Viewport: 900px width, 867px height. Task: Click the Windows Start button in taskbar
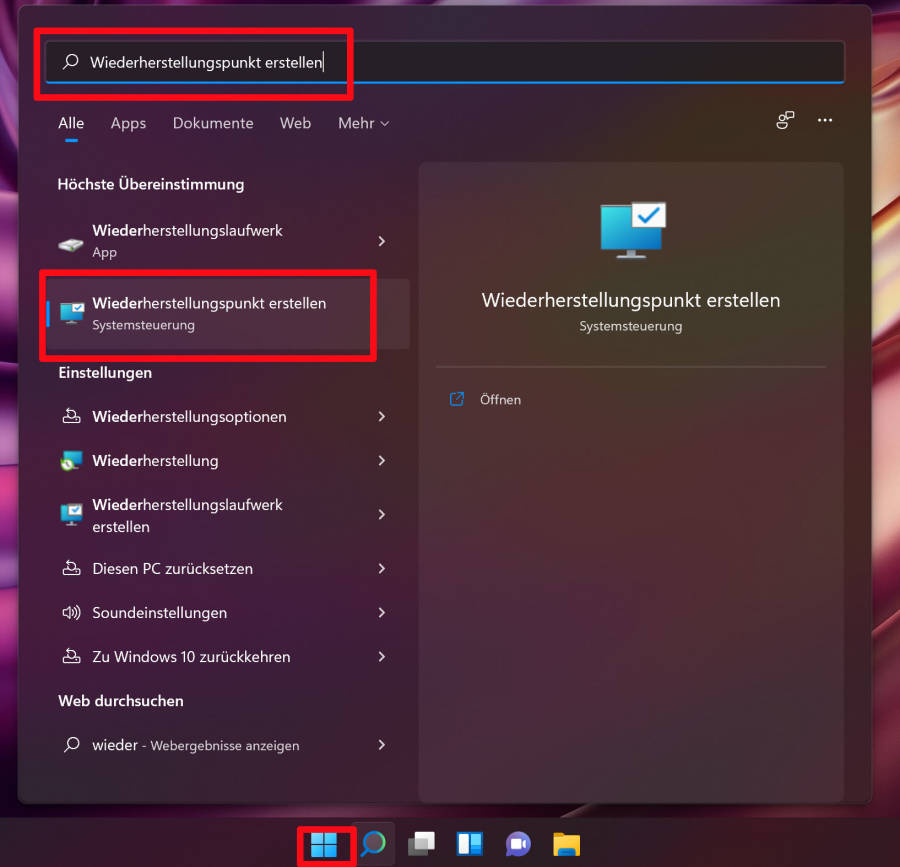(324, 844)
